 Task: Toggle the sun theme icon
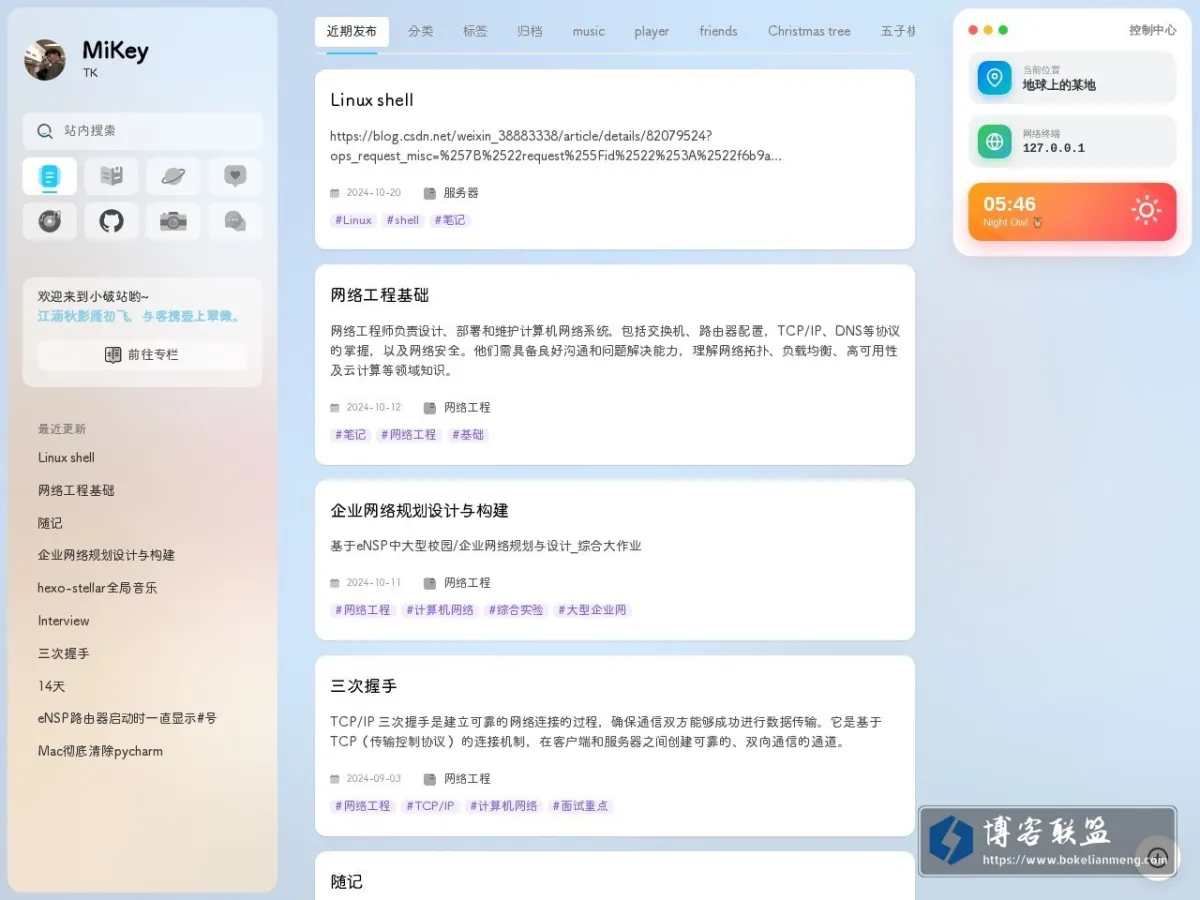click(x=1146, y=210)
